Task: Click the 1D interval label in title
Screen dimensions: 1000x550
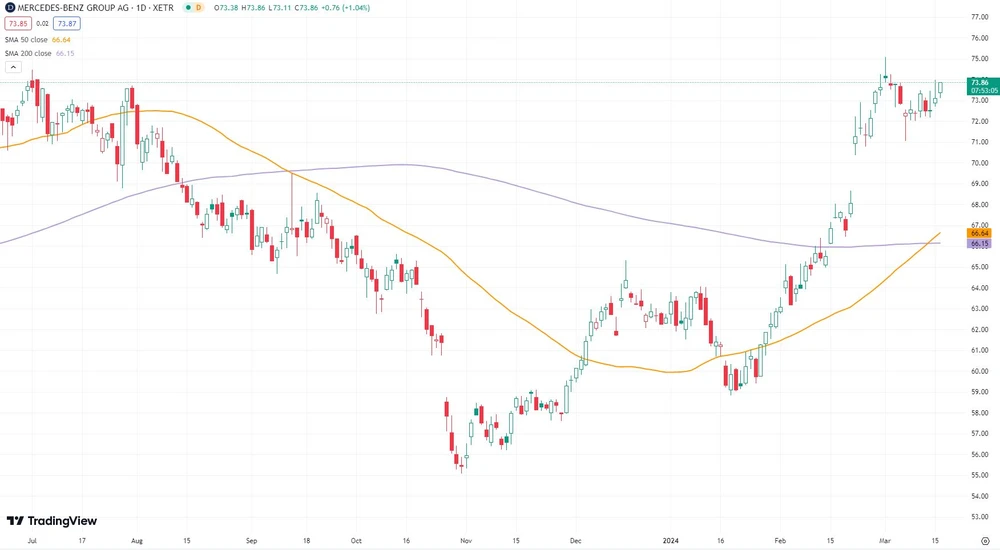Action: pos(141,8)
